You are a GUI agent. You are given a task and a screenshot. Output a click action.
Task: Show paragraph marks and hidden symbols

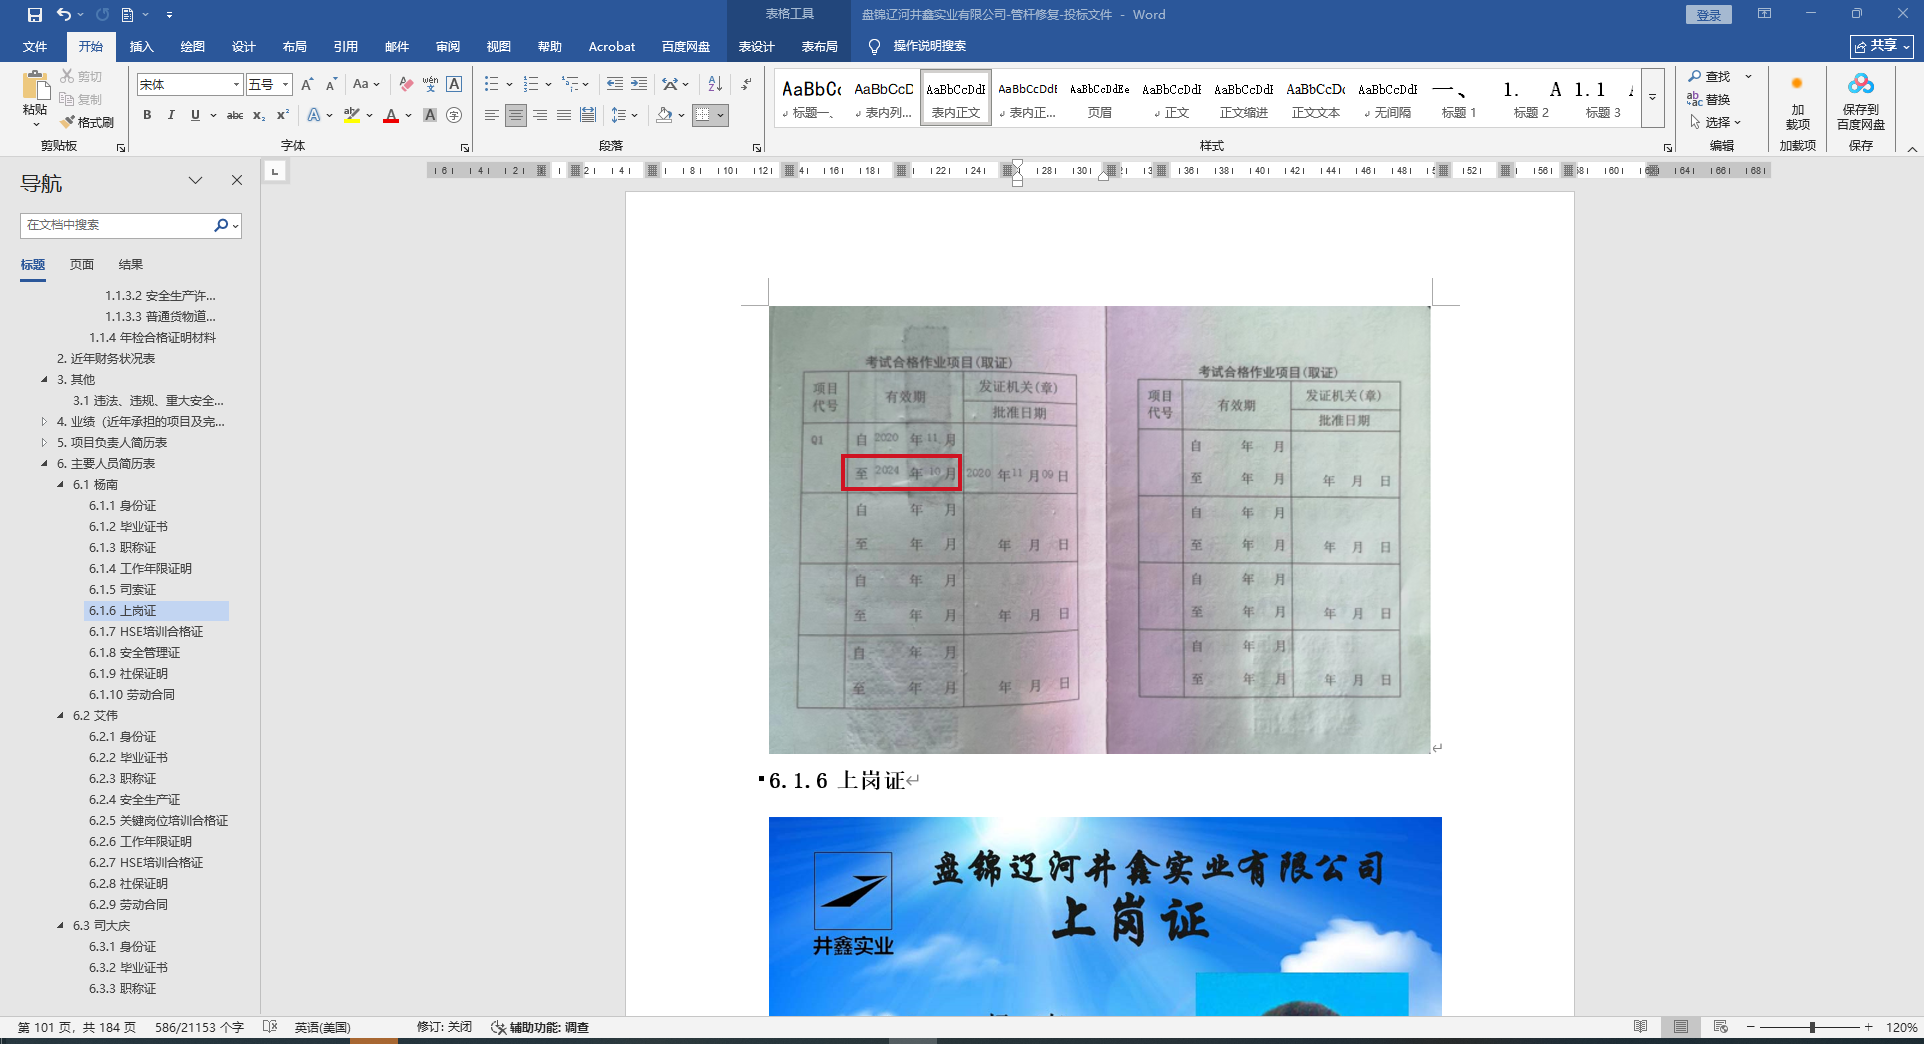746,85
